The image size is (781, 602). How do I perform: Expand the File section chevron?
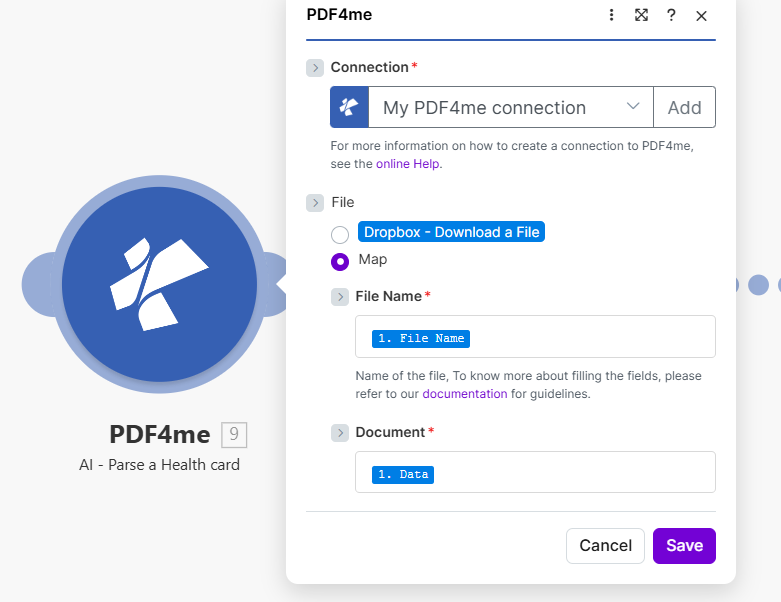(315, 203)
